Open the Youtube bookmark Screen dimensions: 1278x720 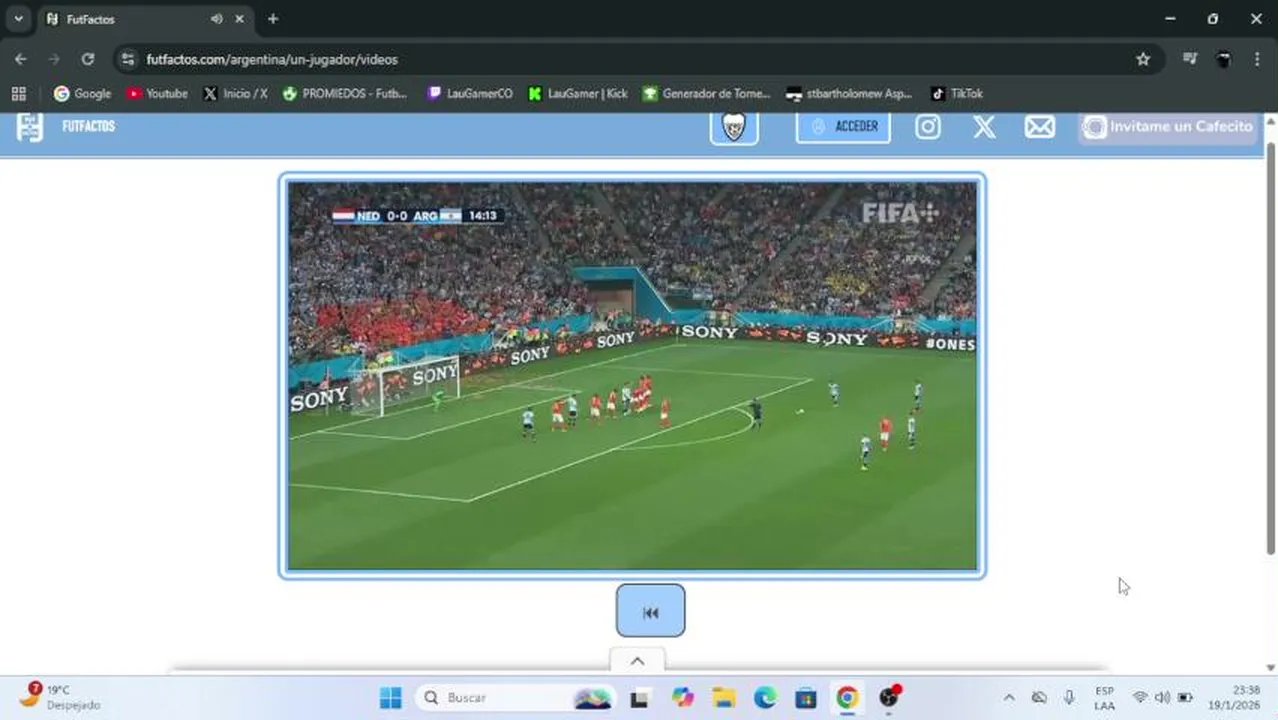[157, 93]
